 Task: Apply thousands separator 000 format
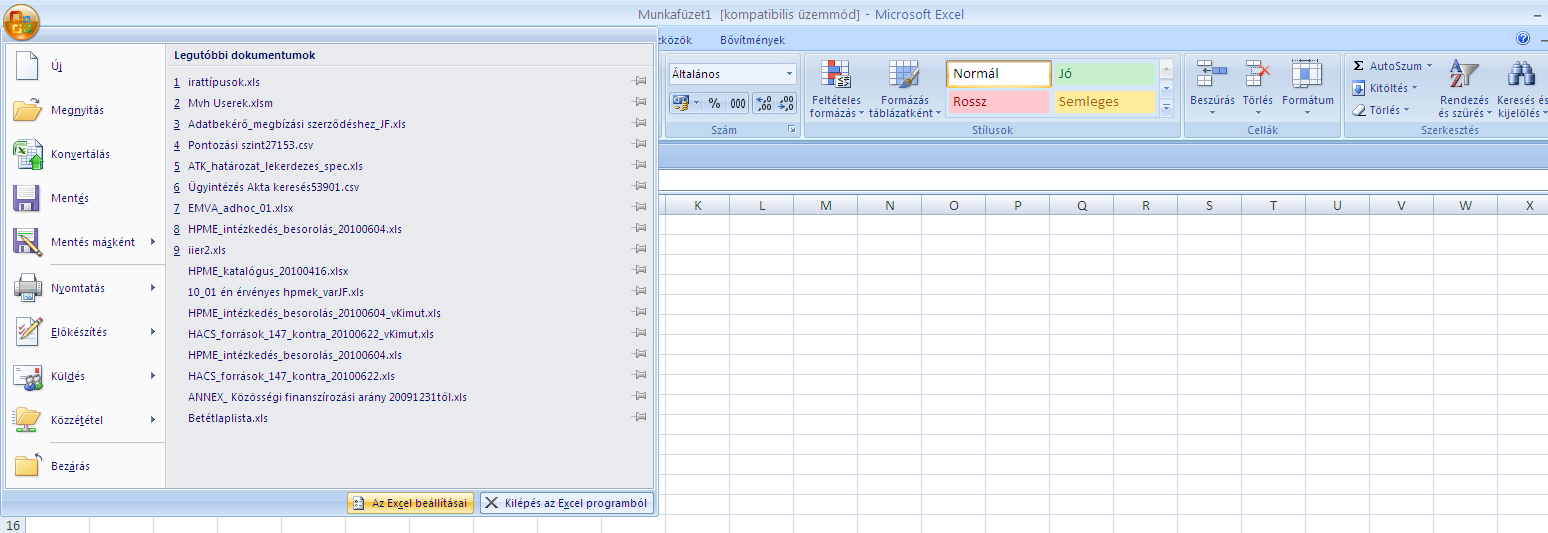click(738, 102)
